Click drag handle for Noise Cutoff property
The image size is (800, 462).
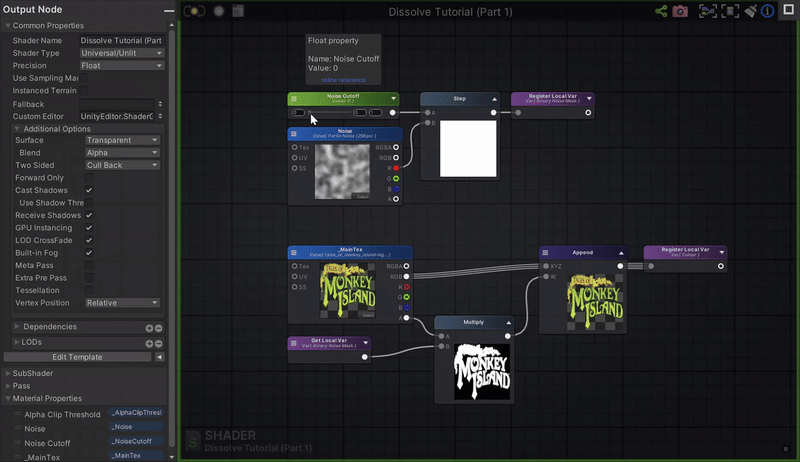click(x=17, y=443)
